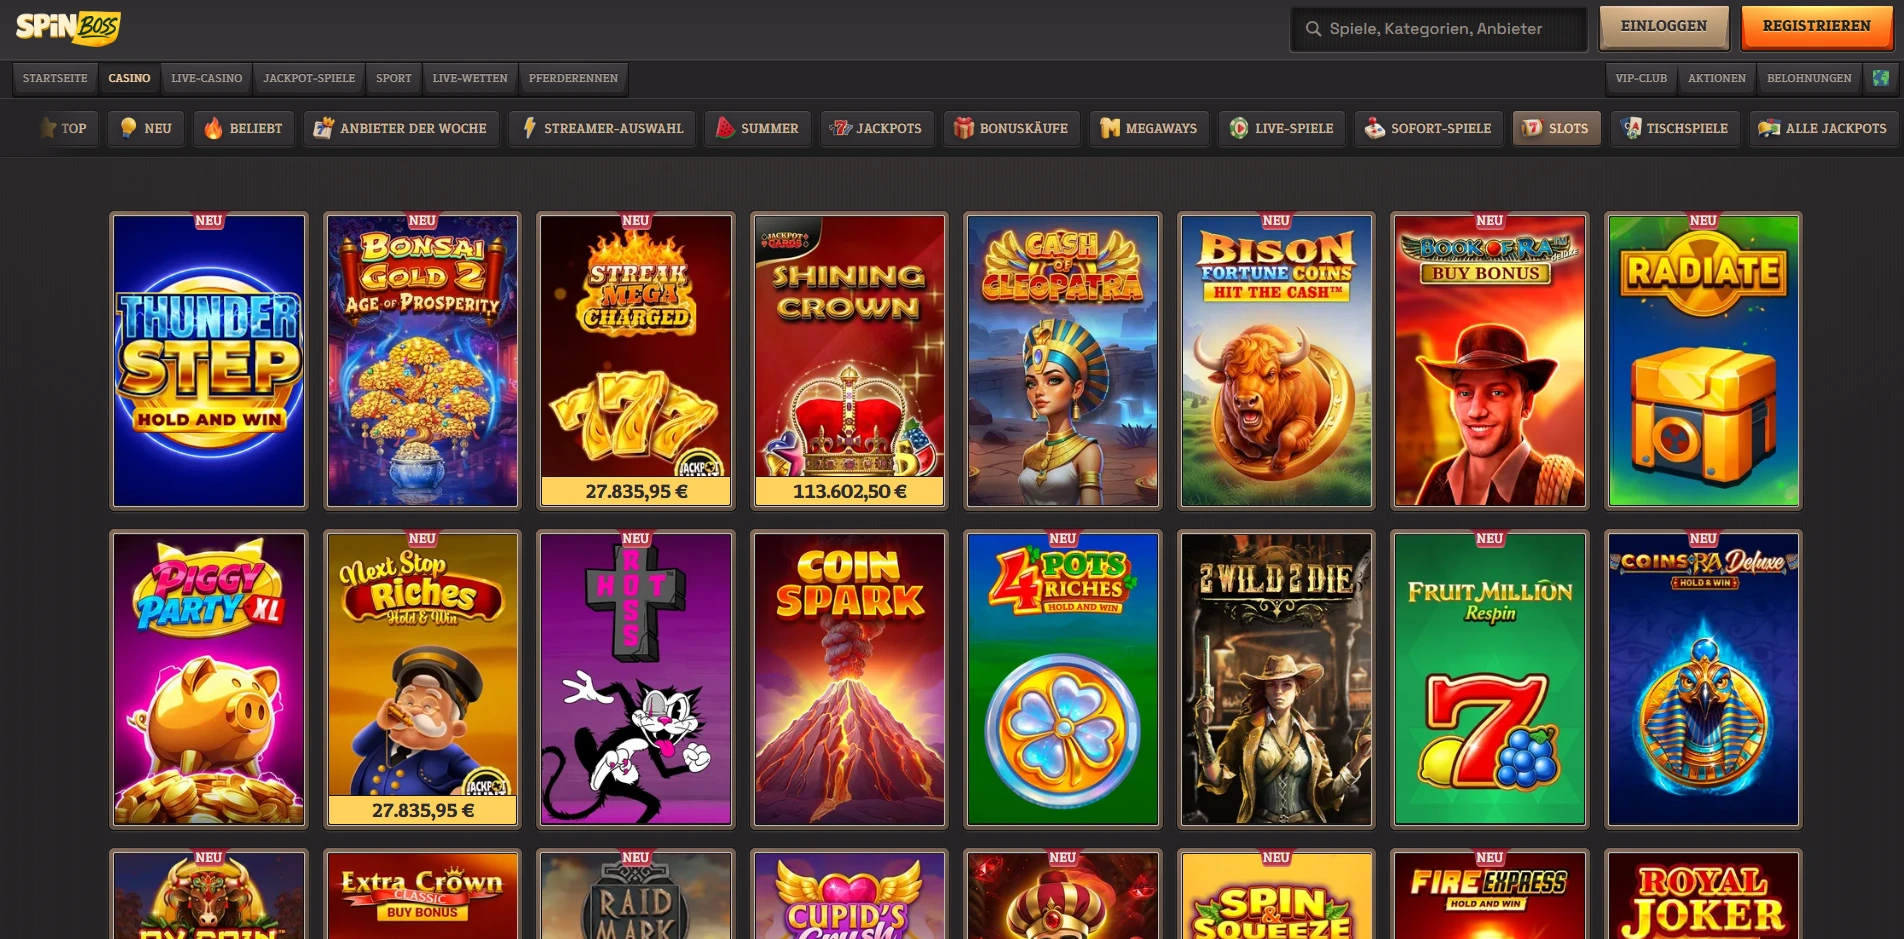Image resolution: width=1904 pixels, height=939 pixels.
Task: Click the chip icon beside LIVE-SPIELE
Action: pyautogui.click(x=1239, y=128)
